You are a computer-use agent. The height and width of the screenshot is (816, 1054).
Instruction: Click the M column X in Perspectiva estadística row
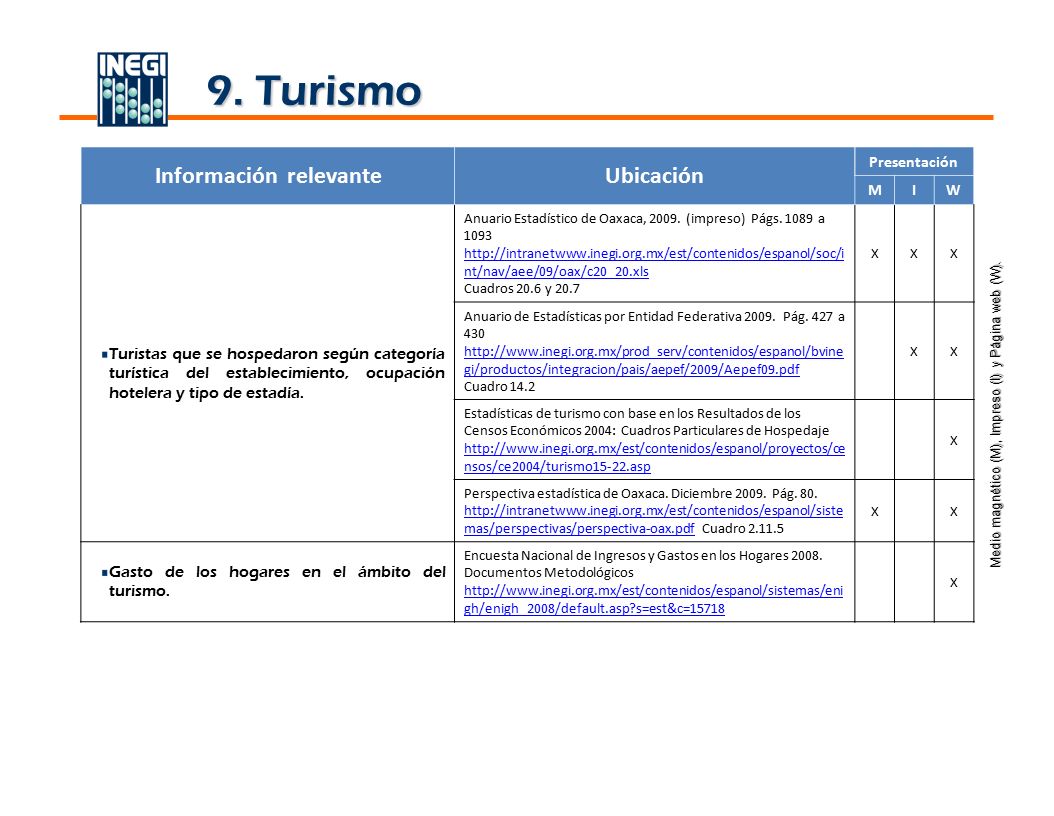[x=875, y=512]
